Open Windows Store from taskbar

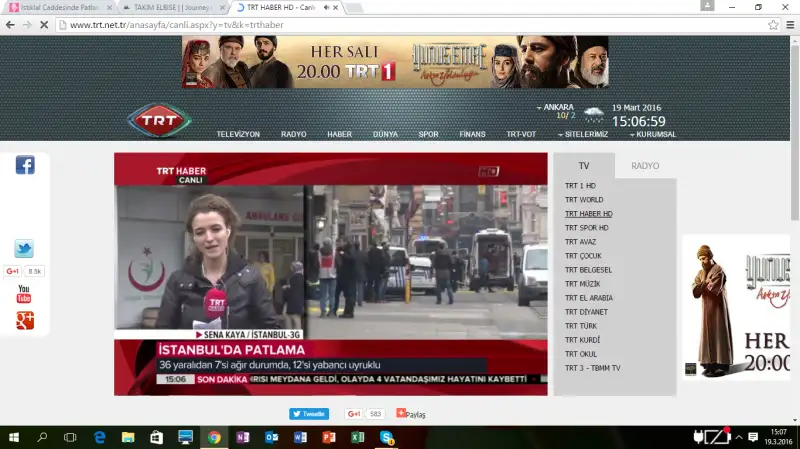(156, 437)
